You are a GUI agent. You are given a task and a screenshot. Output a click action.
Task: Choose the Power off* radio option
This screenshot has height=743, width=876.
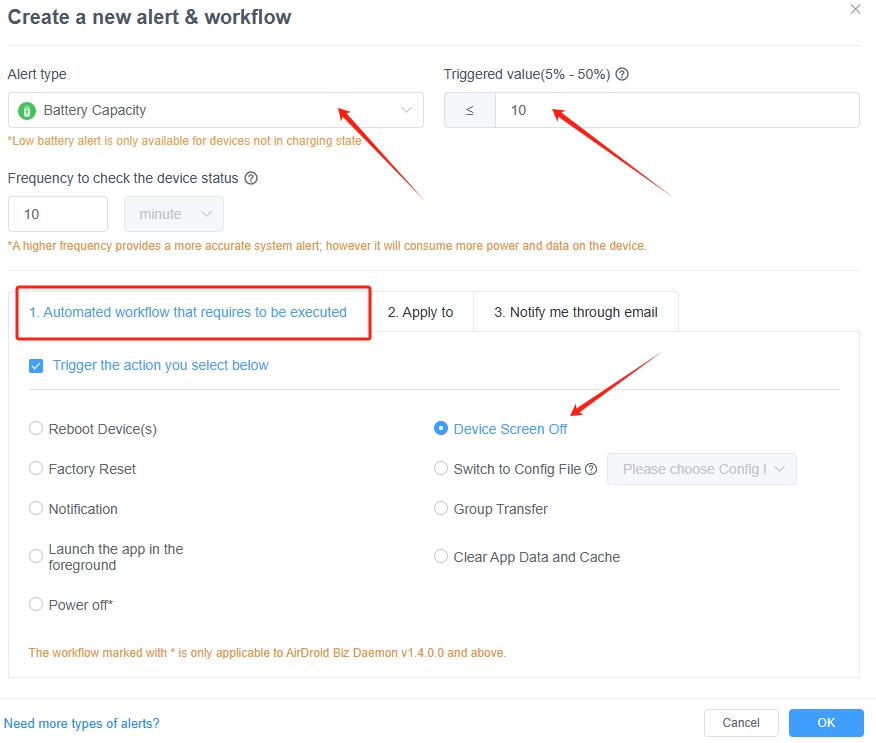36,605
